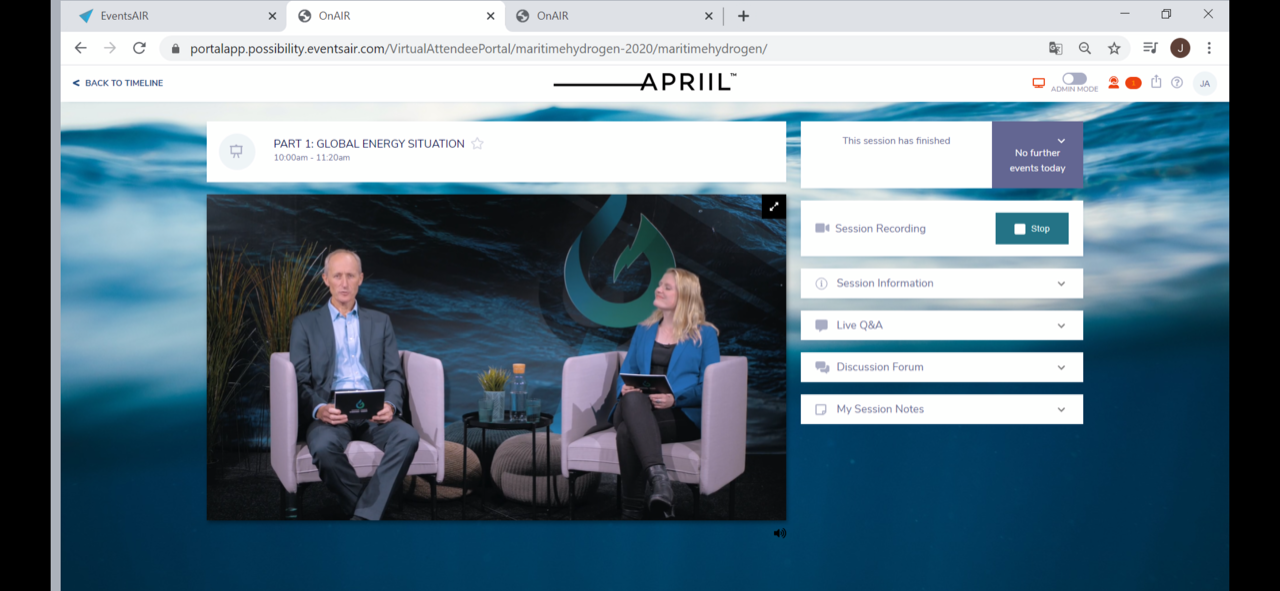Switch to the EventsAIR browser tab
Screen dimensions: 1280x591
pyautogui.click(x=170, y=16)
